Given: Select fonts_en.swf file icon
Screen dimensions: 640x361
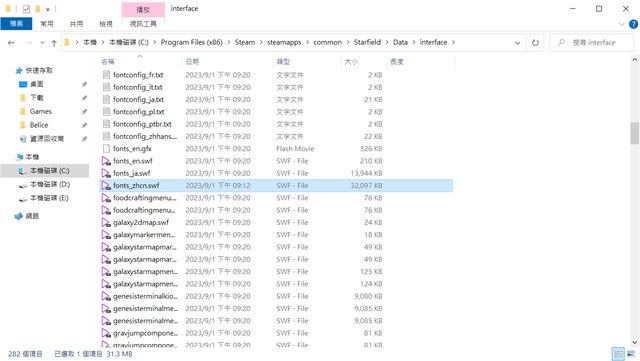Looking at the screenshot, I should click(x=106, y=161).
